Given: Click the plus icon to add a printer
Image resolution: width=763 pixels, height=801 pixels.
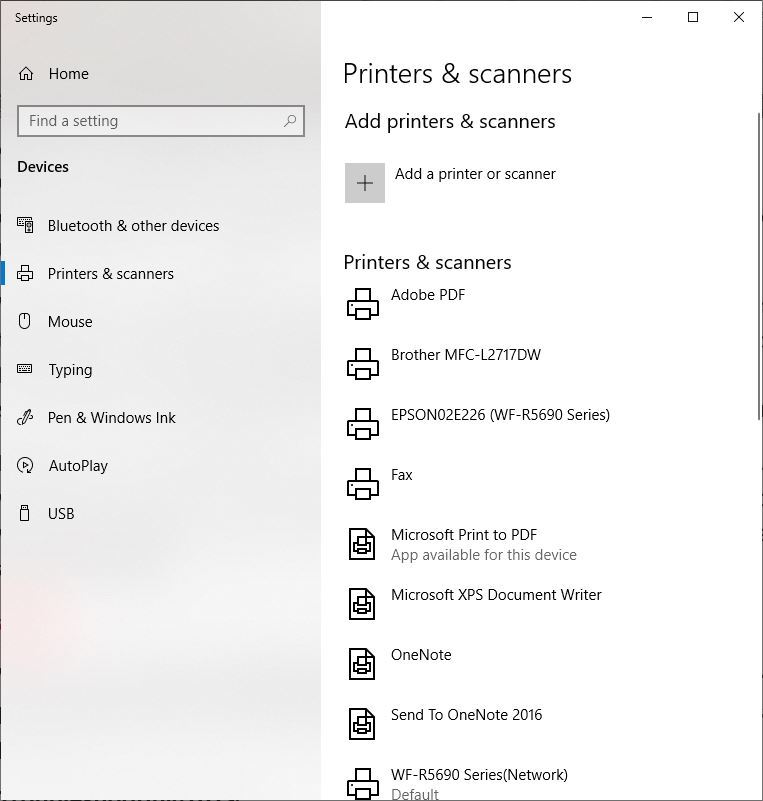Looking at the screenshot, I should point(365,183).
